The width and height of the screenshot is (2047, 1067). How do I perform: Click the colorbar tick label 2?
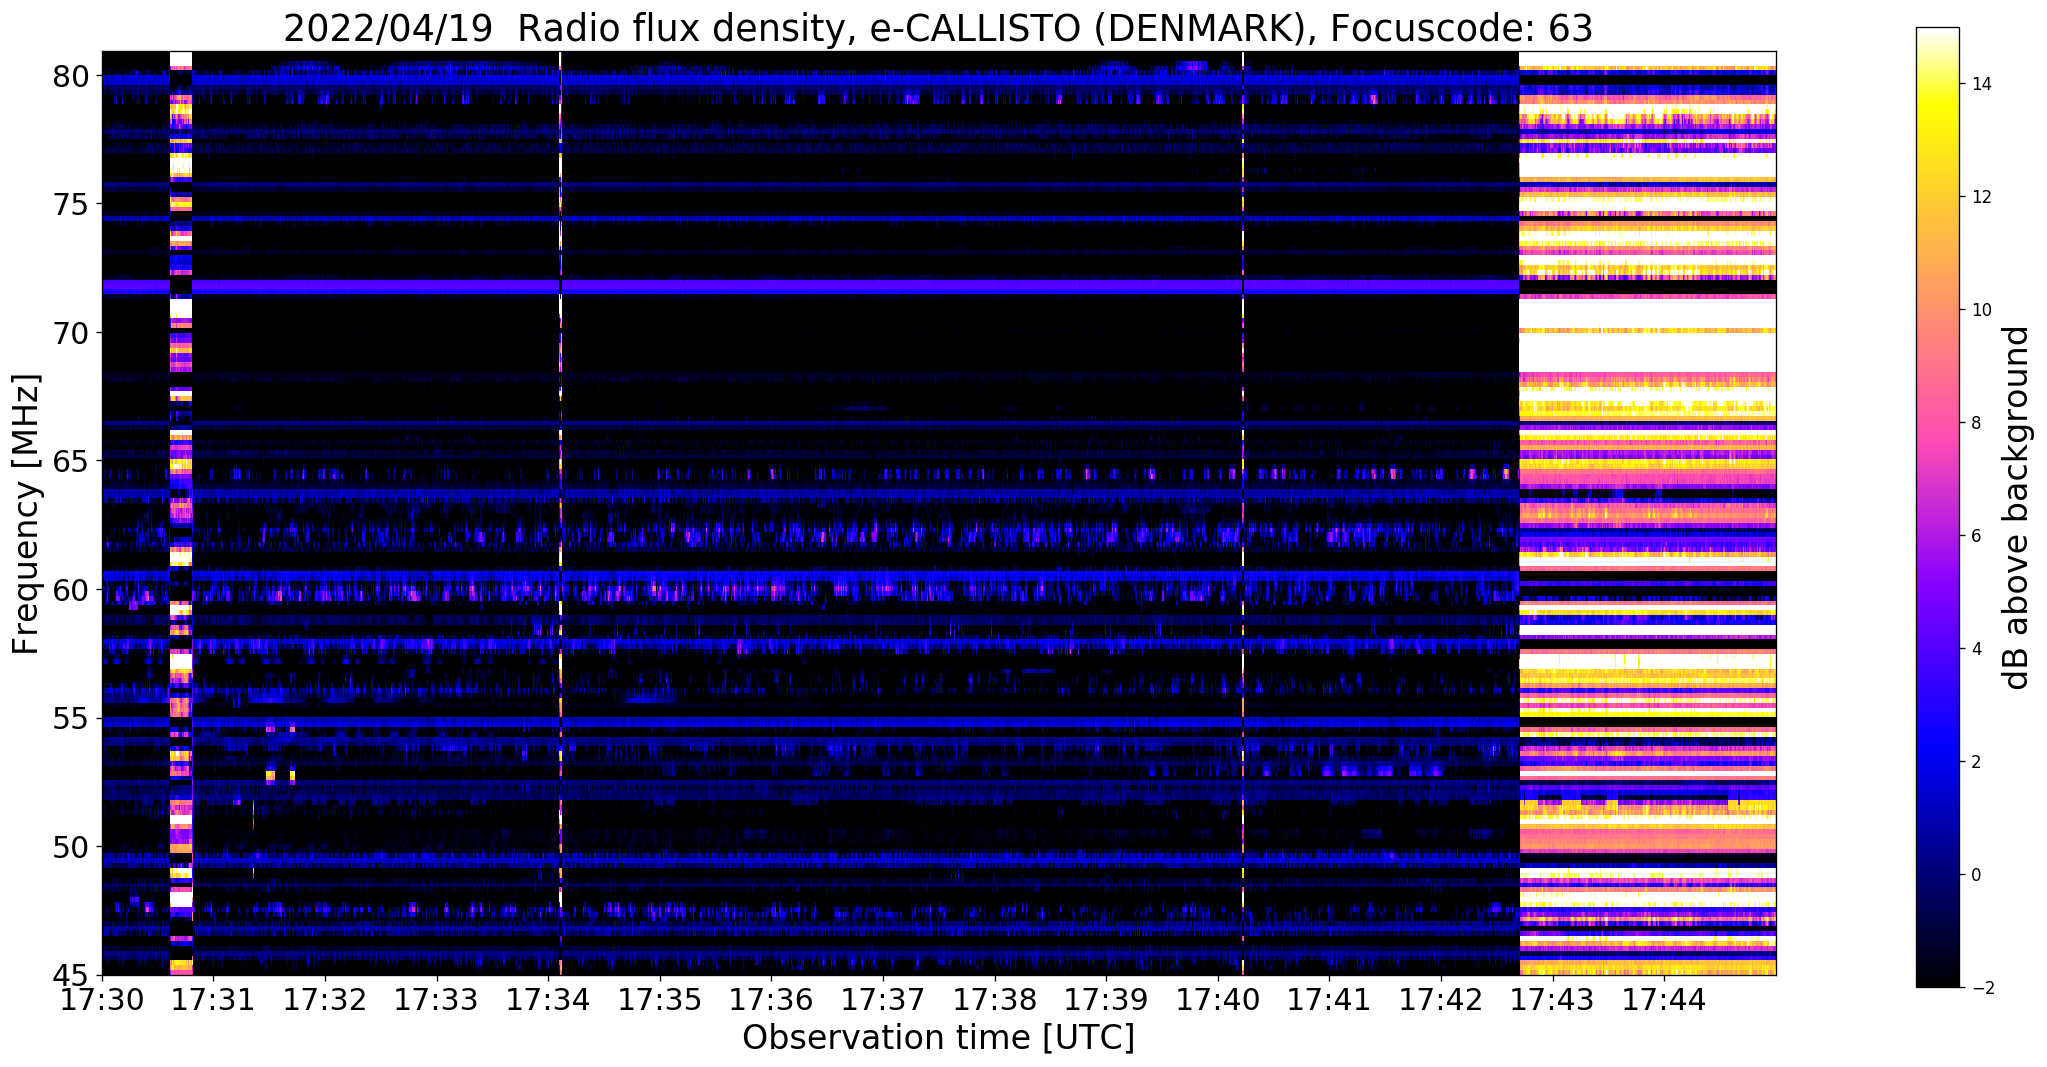[1974, 762]
